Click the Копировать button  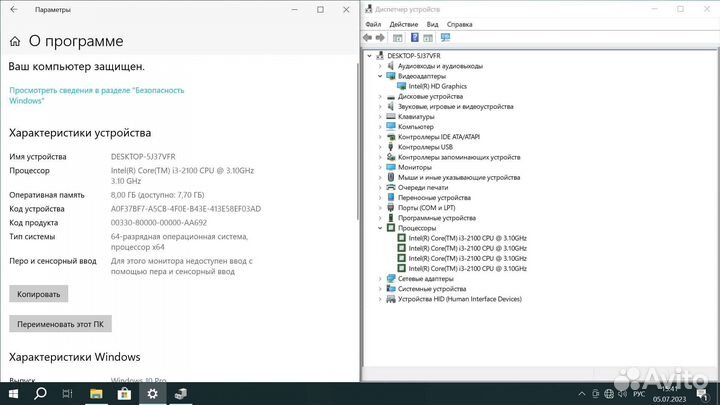39,294
